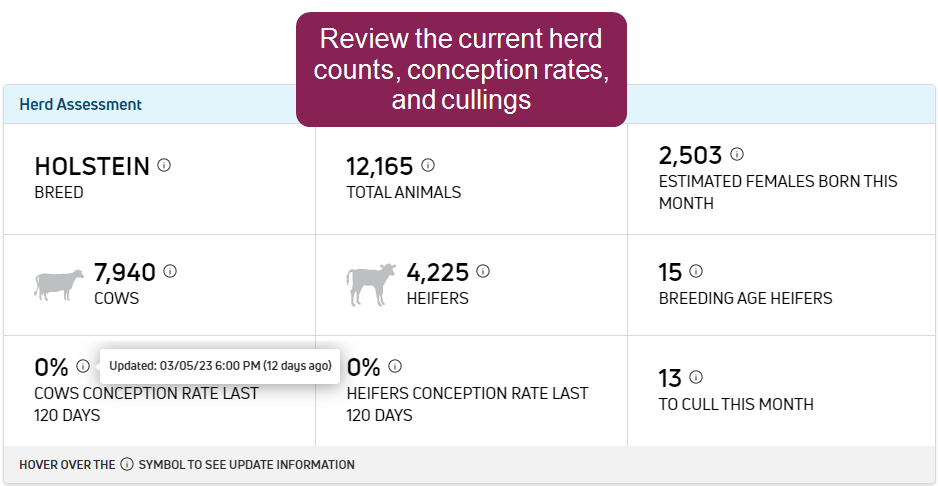Click info symbol in hover footer note
This screenshot has height=486, width=938.
point(127,465)
